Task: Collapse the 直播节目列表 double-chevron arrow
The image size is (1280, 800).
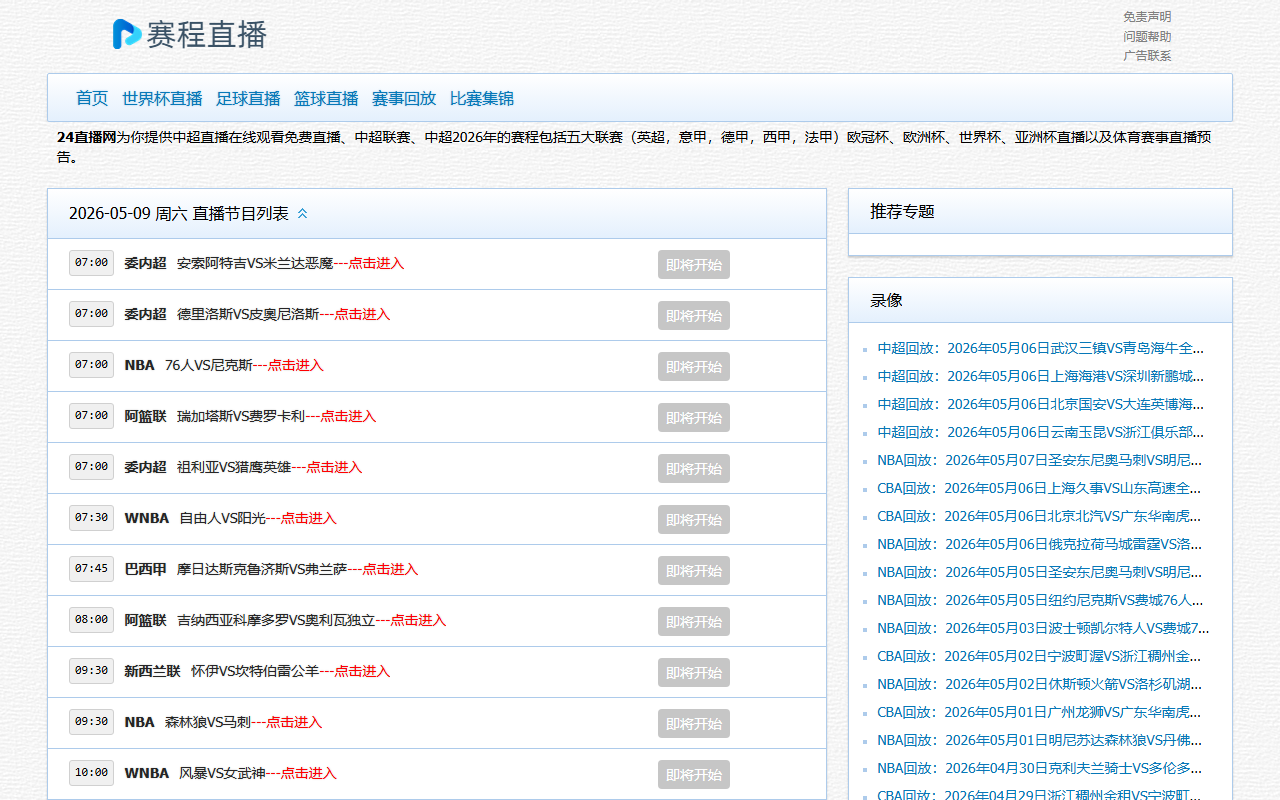Action: [303, 214]
